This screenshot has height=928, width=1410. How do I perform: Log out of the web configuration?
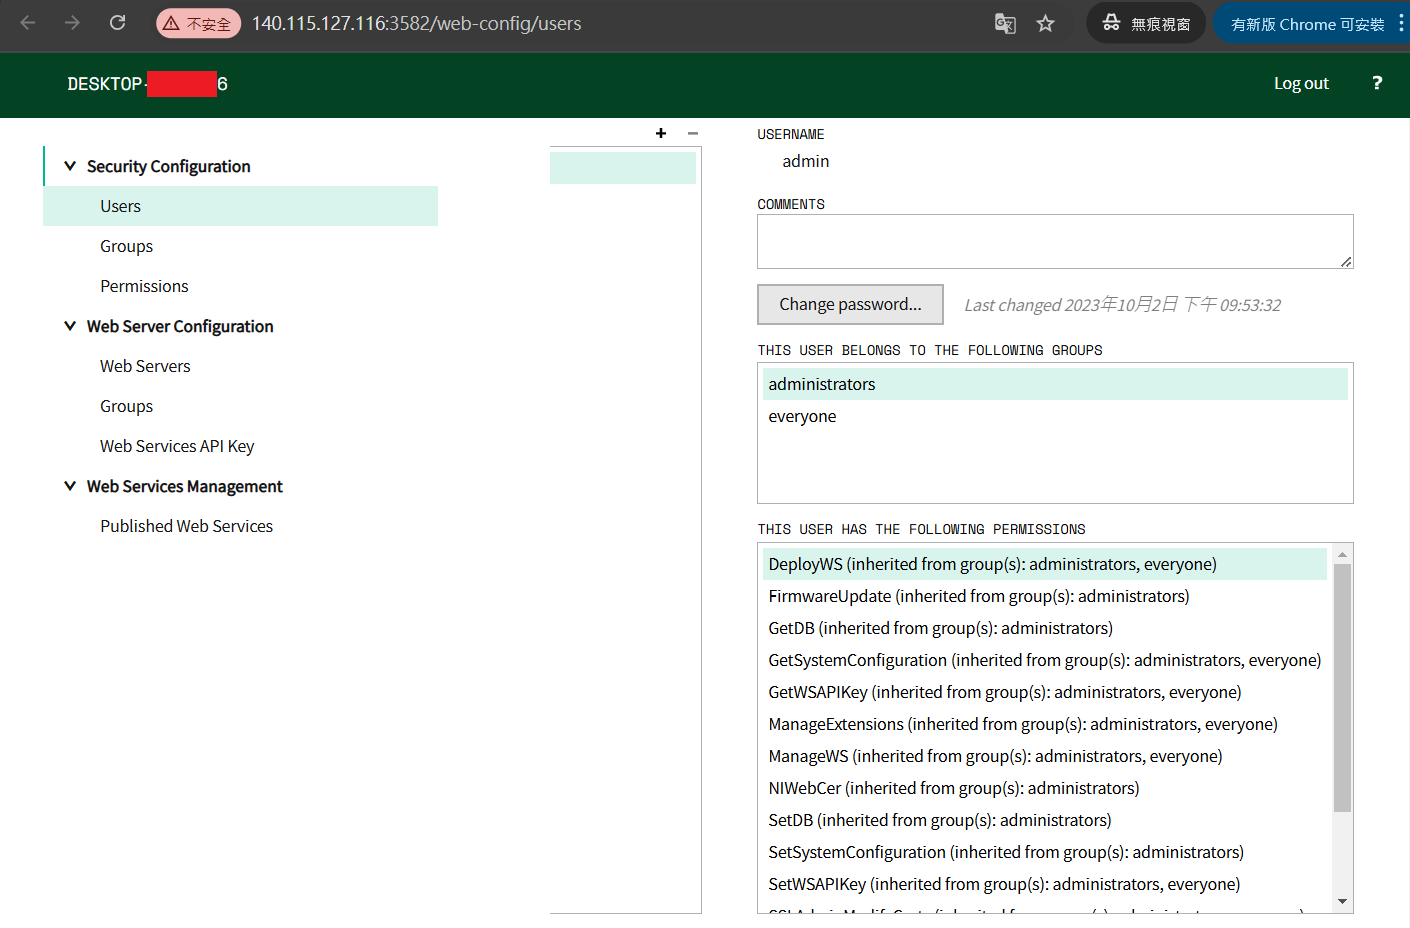(x=1301, y=84)
